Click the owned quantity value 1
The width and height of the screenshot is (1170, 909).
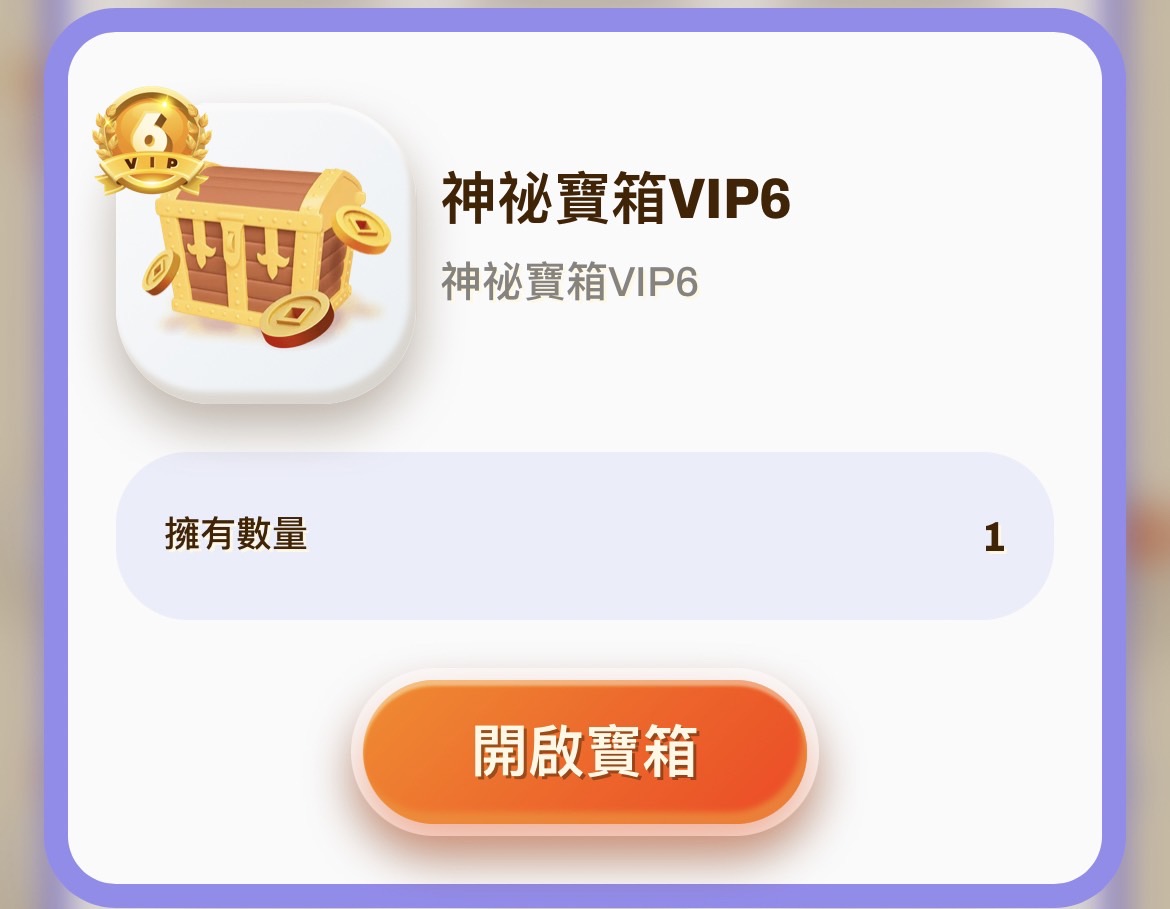(994, 537)
